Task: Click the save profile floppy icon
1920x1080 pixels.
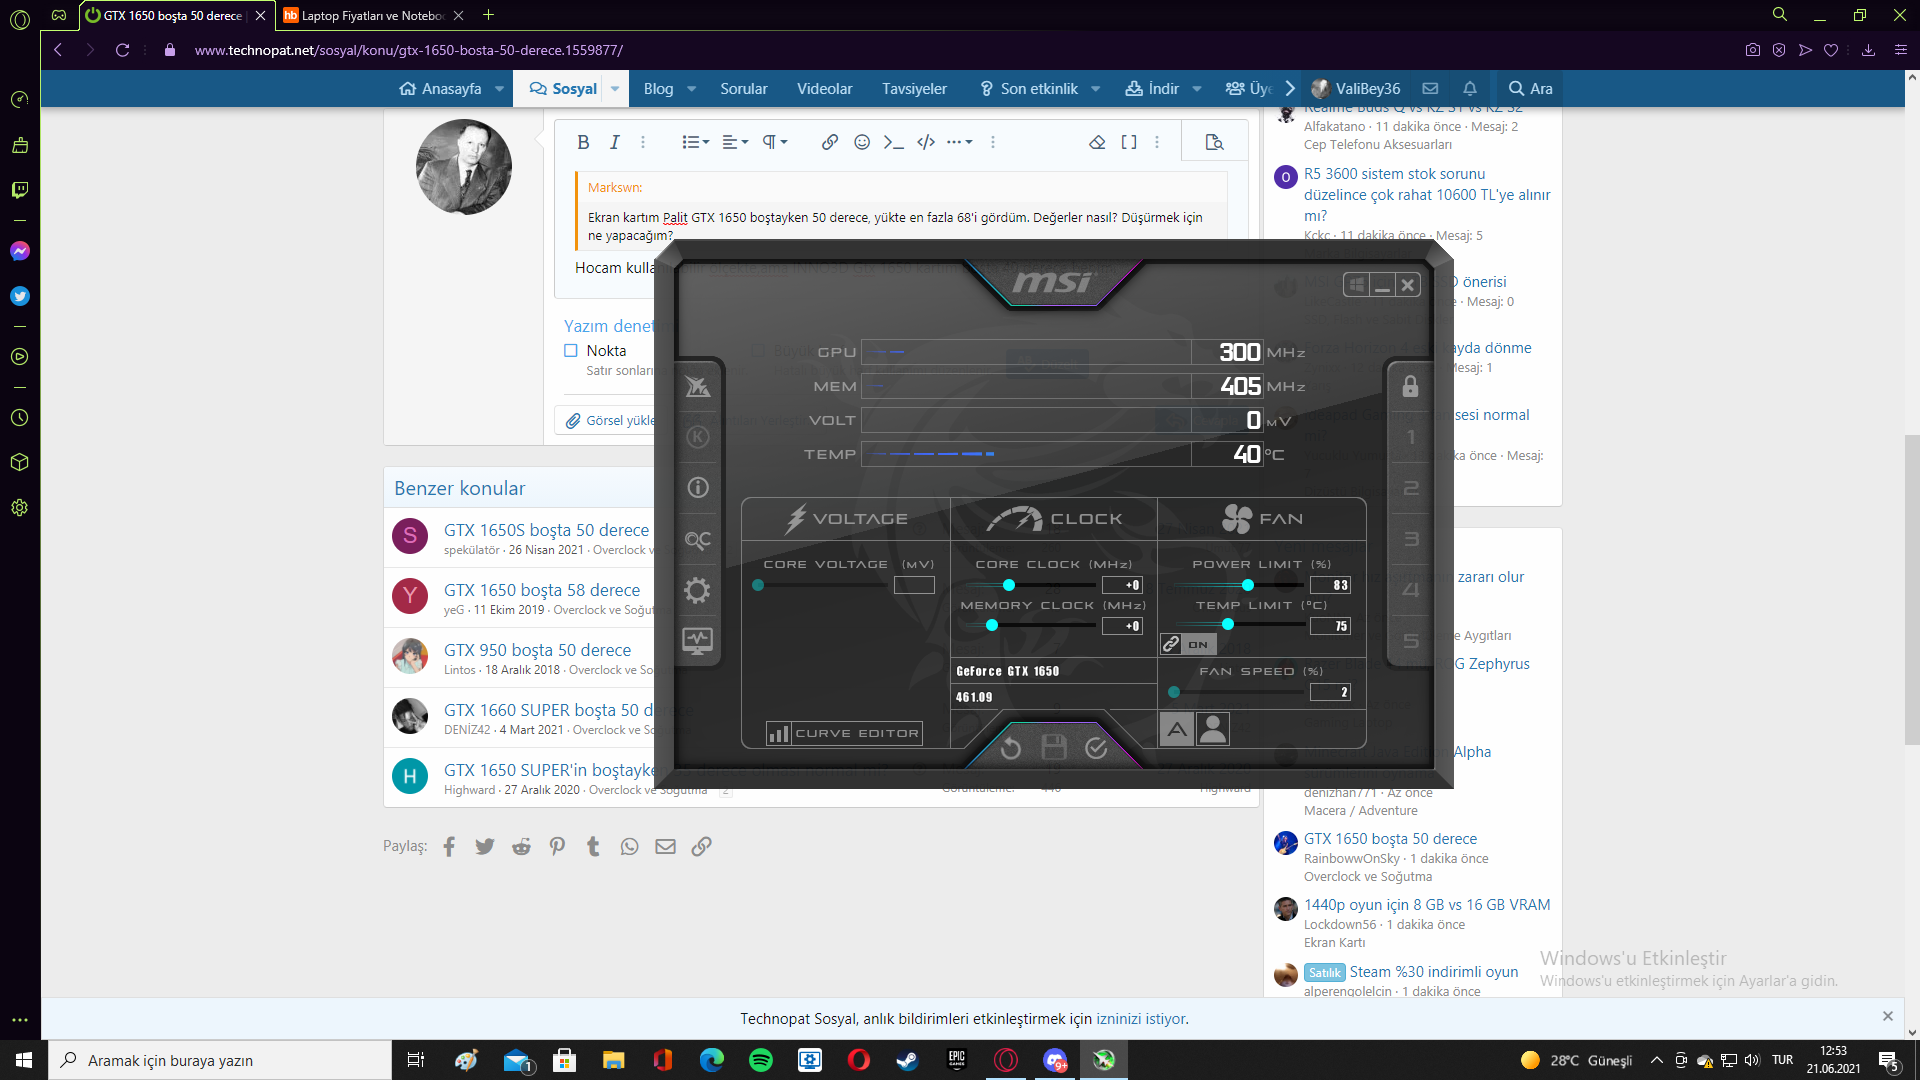Action: 1053,747
